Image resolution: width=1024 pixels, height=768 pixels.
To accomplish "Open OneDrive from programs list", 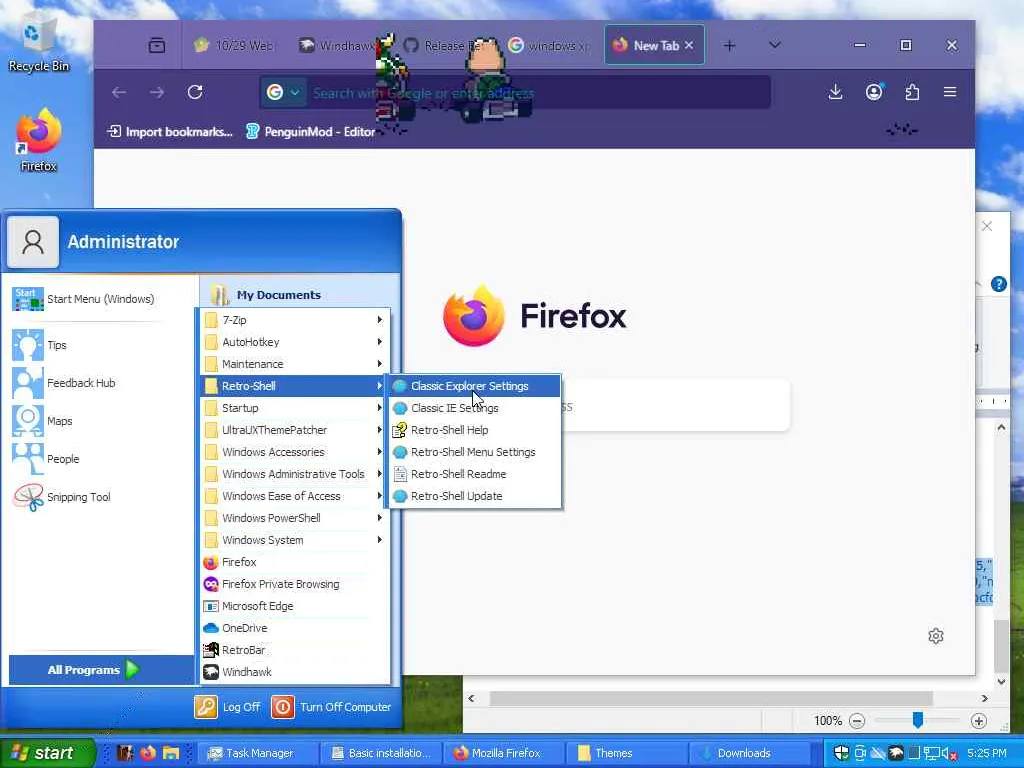I will point(294,628).
